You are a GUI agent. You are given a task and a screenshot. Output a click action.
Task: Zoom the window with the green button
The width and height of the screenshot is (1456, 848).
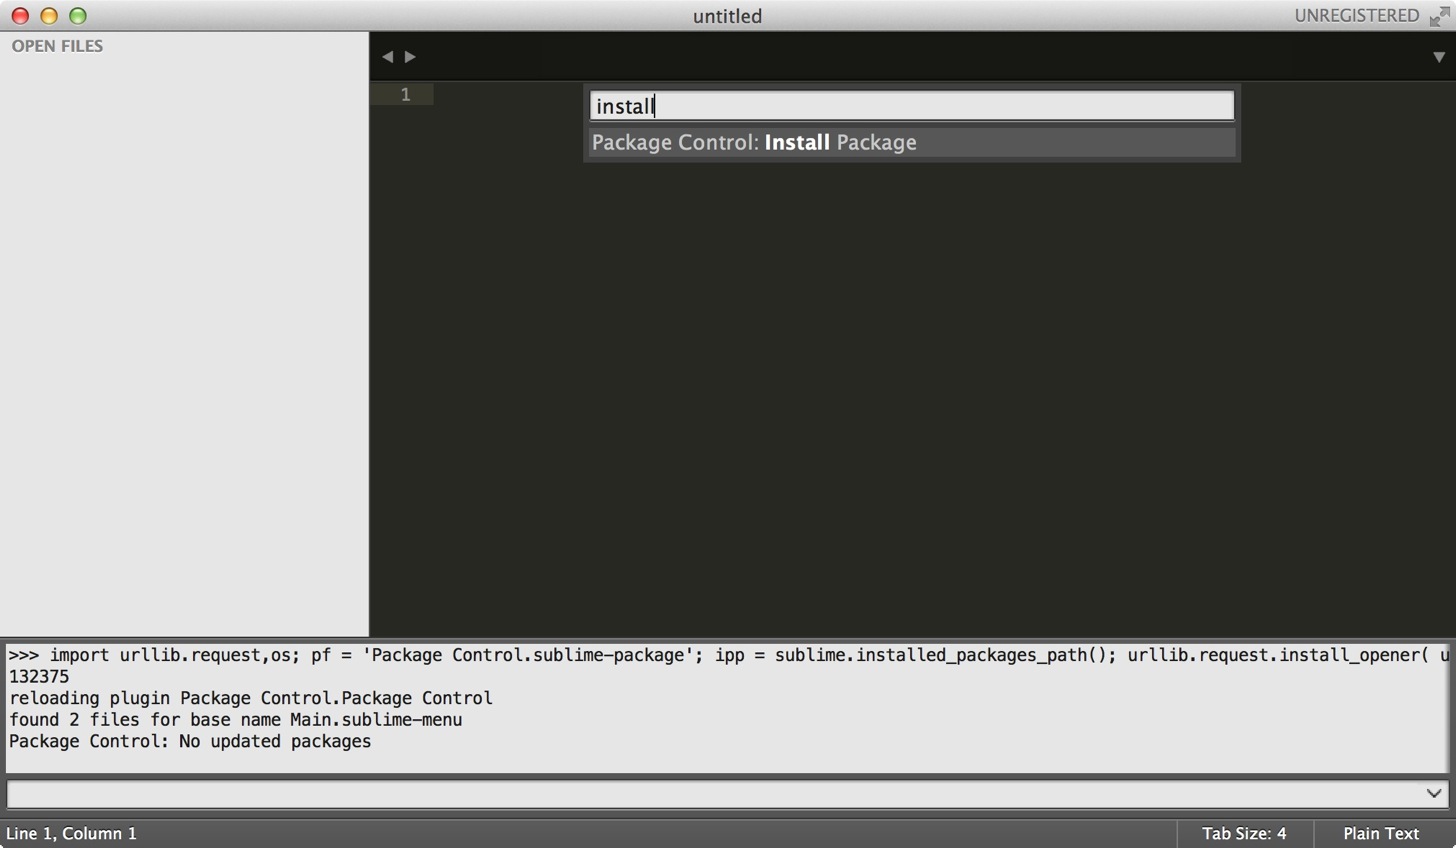78,16
